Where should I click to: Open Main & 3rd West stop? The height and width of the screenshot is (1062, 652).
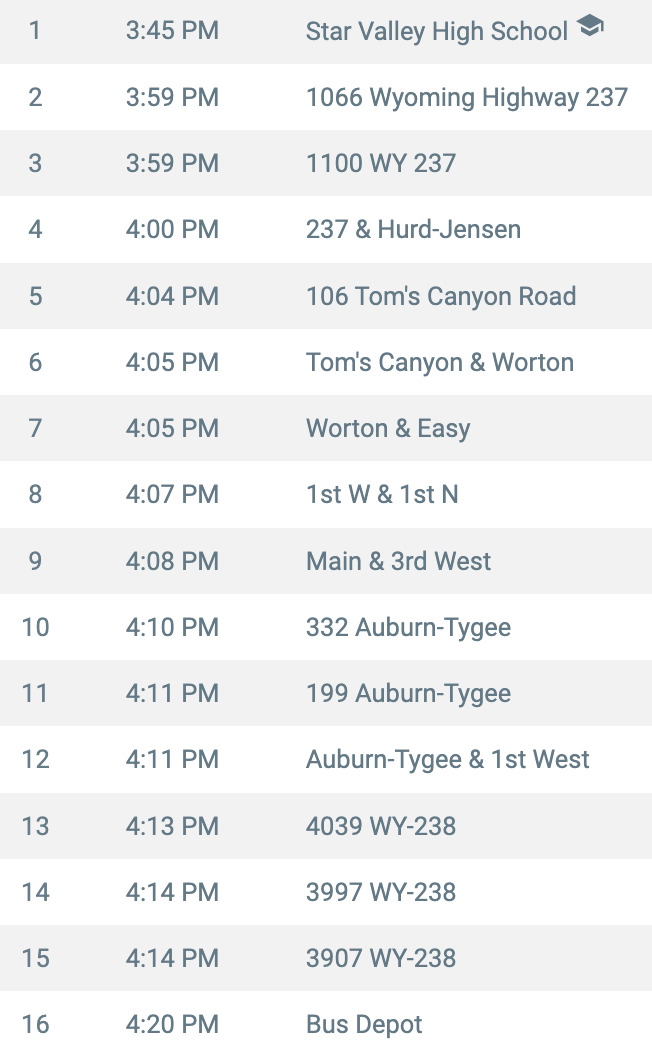(x=398, y=561)
